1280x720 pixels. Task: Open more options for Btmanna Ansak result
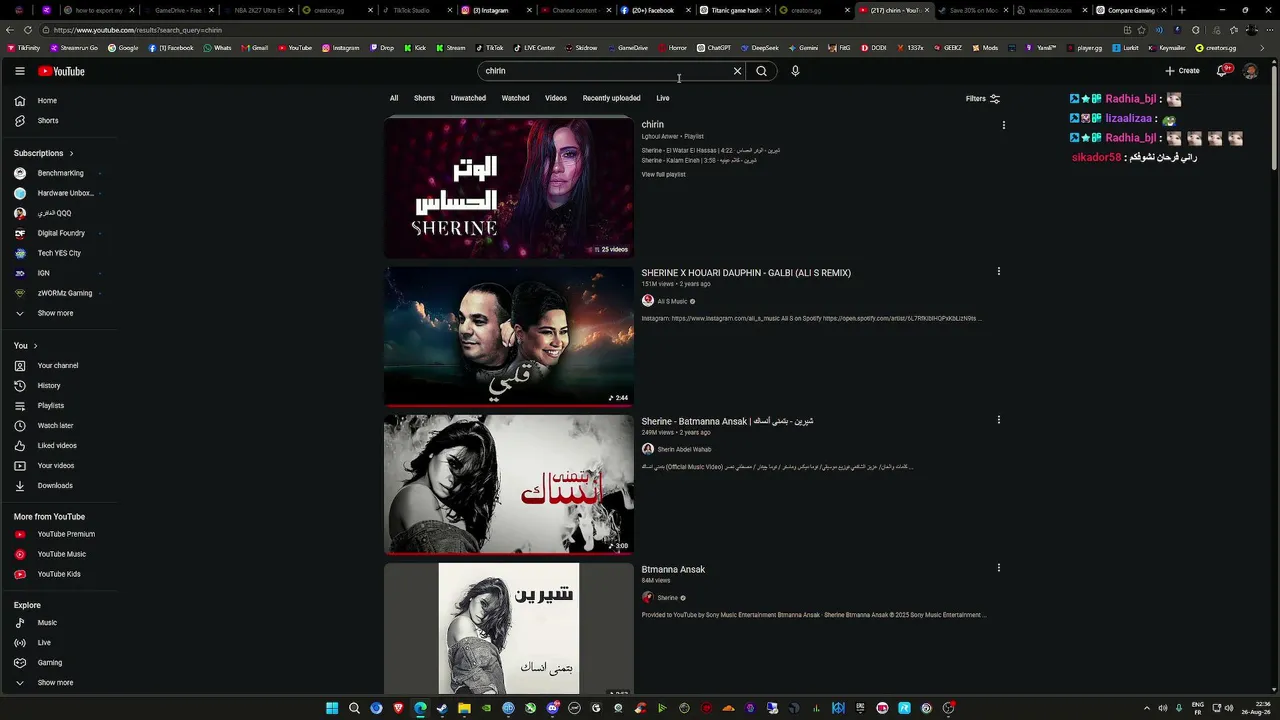998,568
